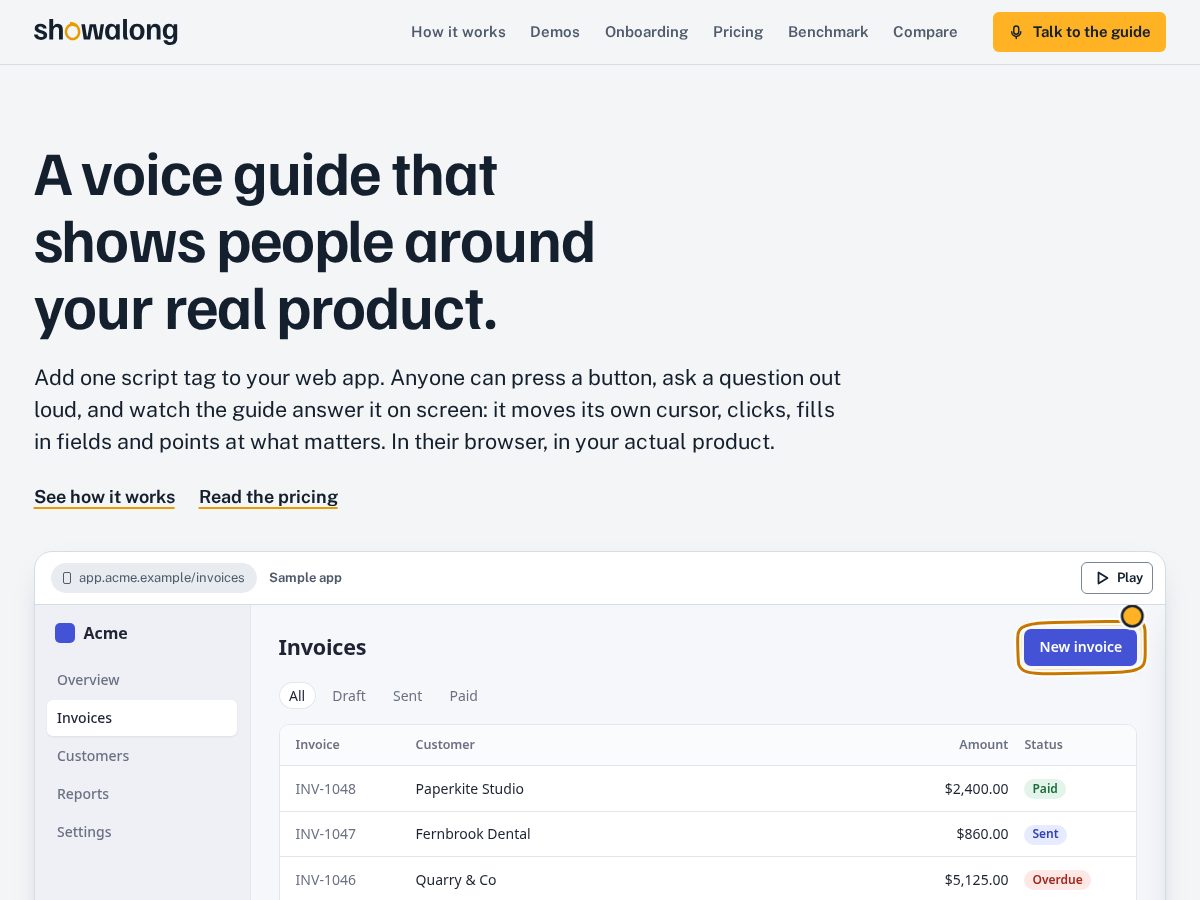Image resolution: width=1200 pixels, height=900 pixels.
Task: Click the app.acme.example/invoices URL pill
Action: tap(154, 578)
